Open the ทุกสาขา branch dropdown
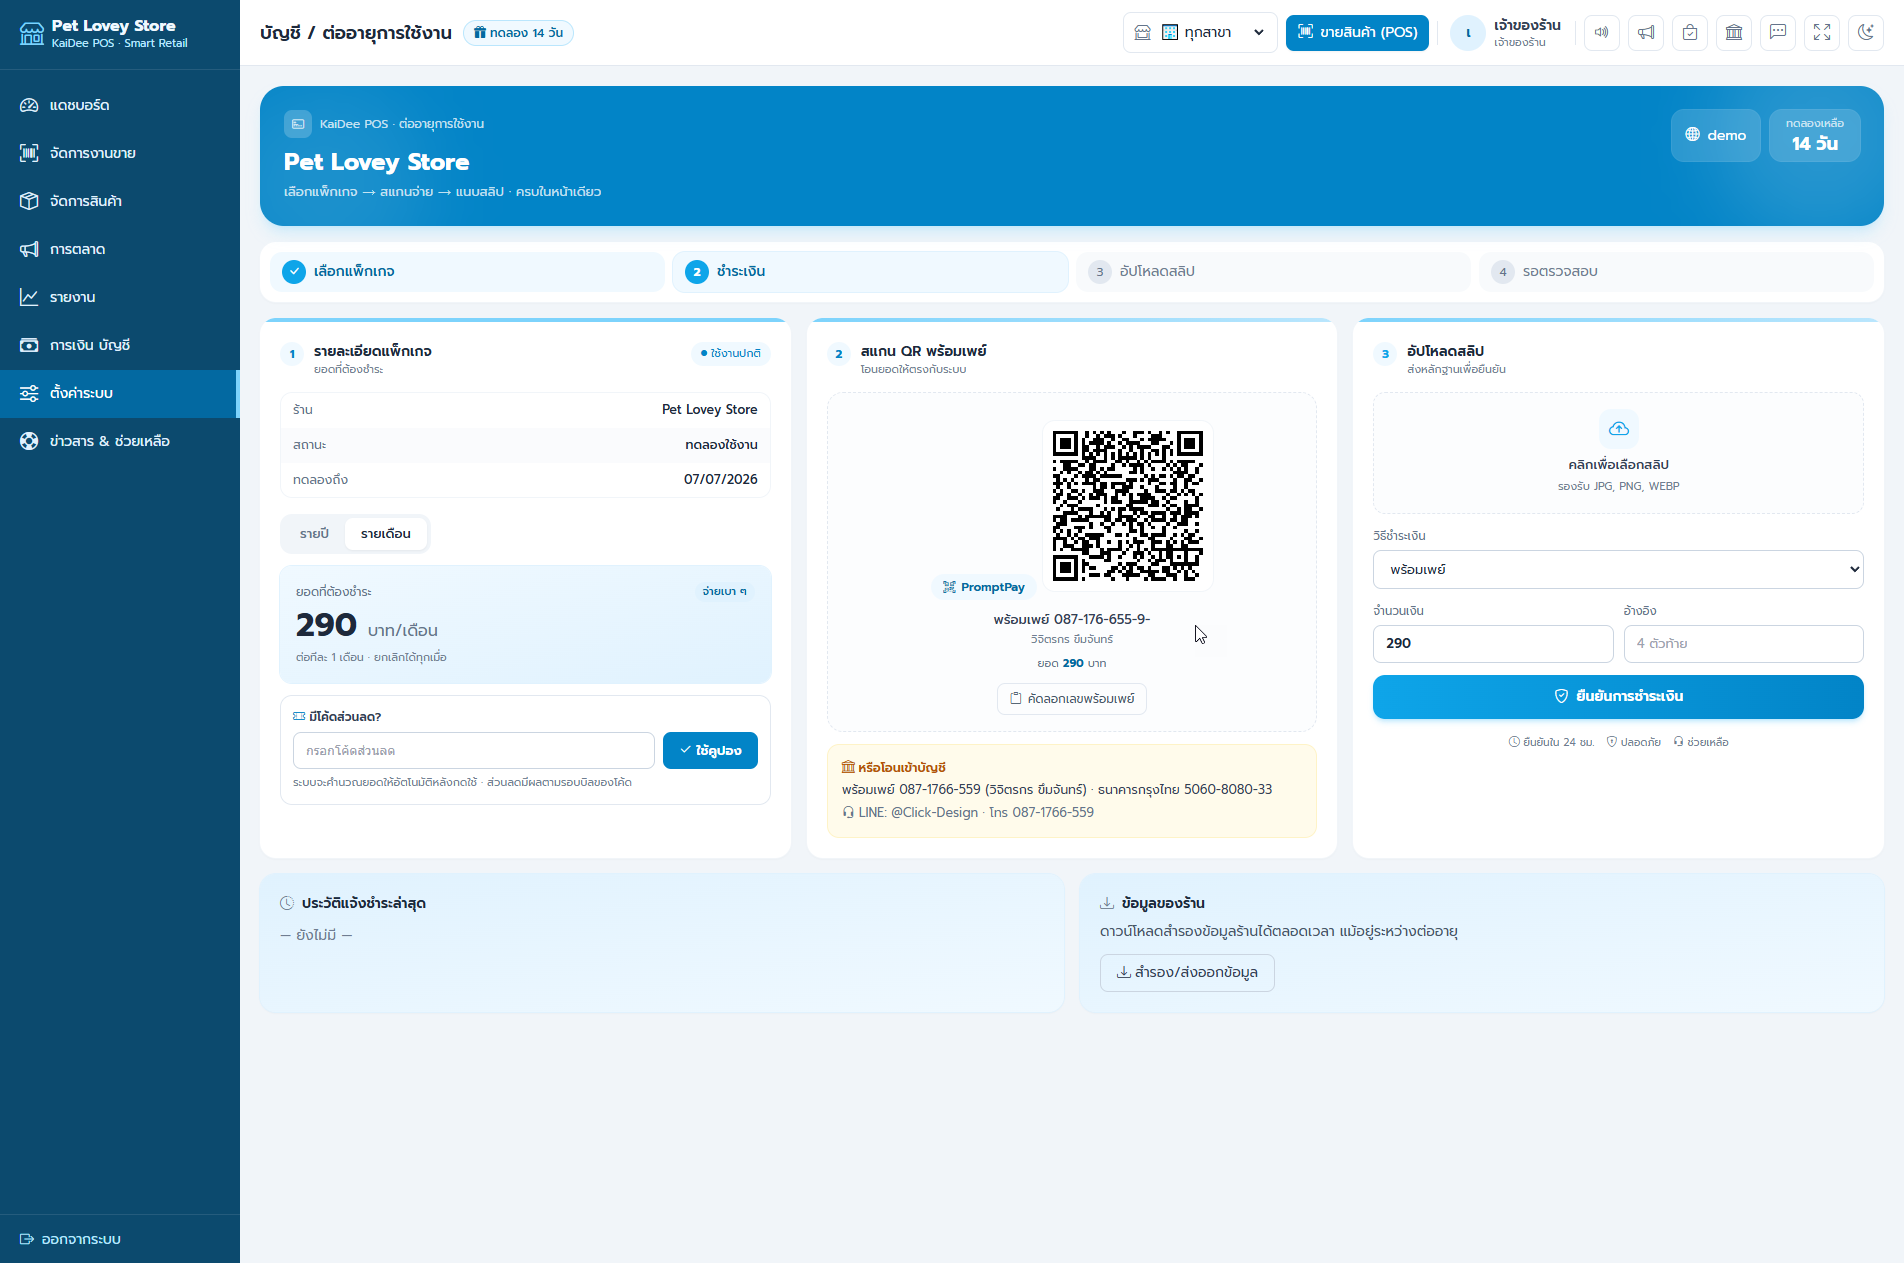The width and height of the screenshot is (1904, 1263). [1200, 33]
